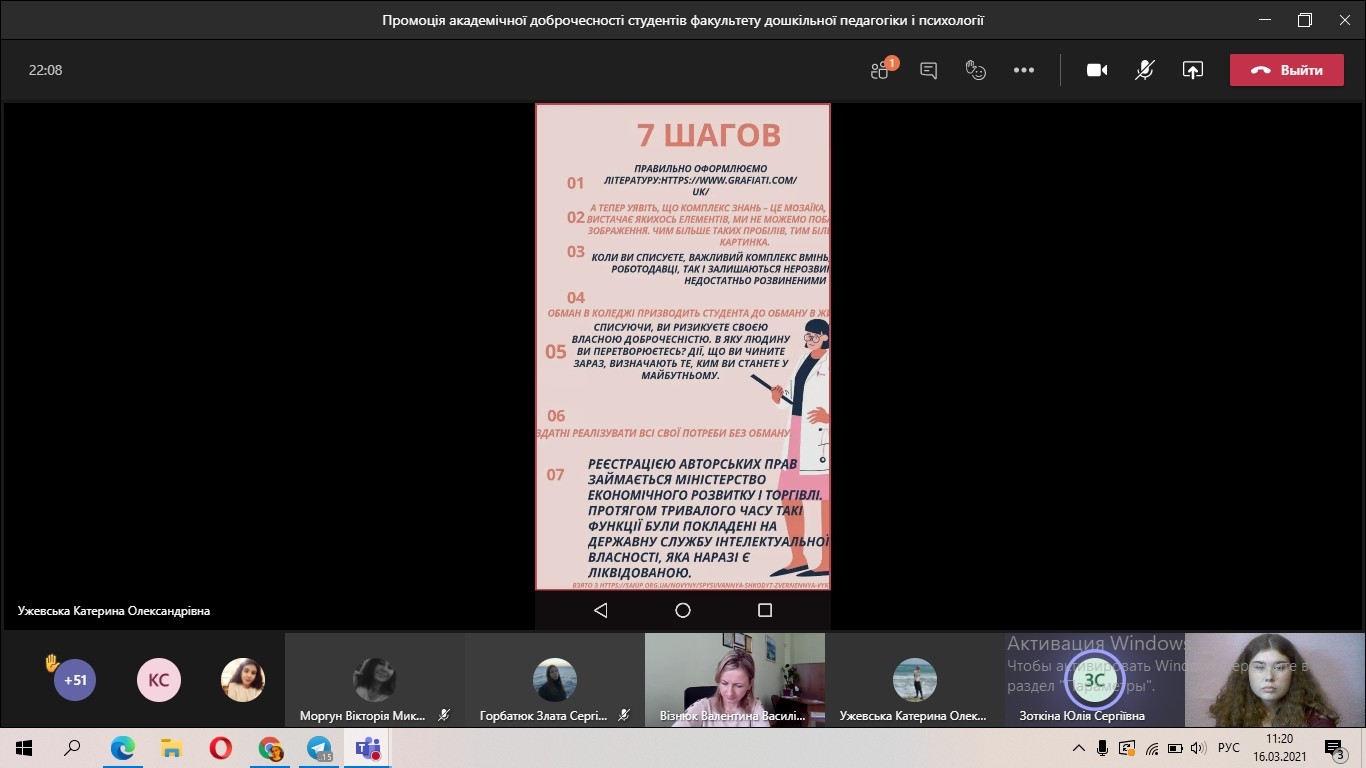Toggle the РУС input language indicator

point(1229,748)
